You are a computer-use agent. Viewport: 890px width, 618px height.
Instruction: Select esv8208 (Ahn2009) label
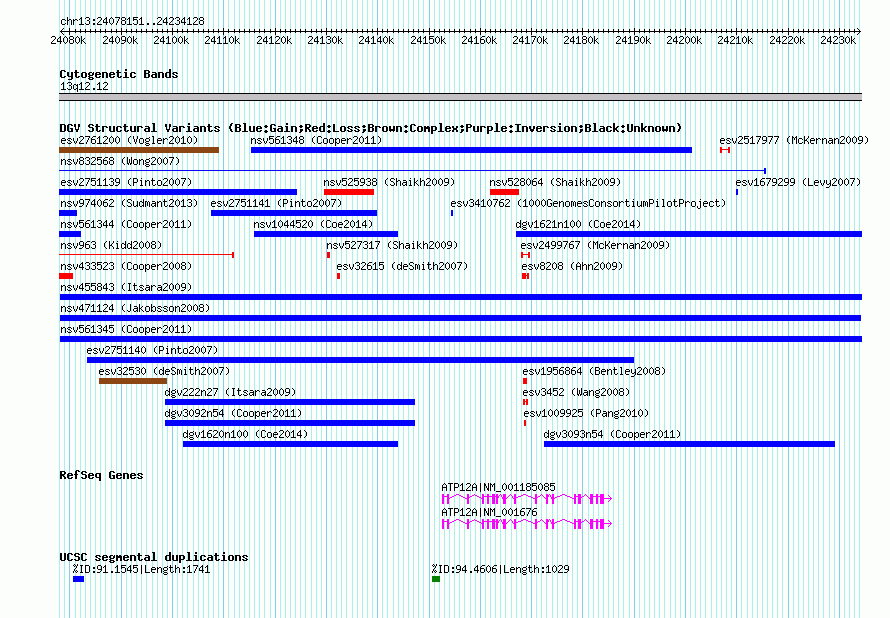tap(572, 266)
